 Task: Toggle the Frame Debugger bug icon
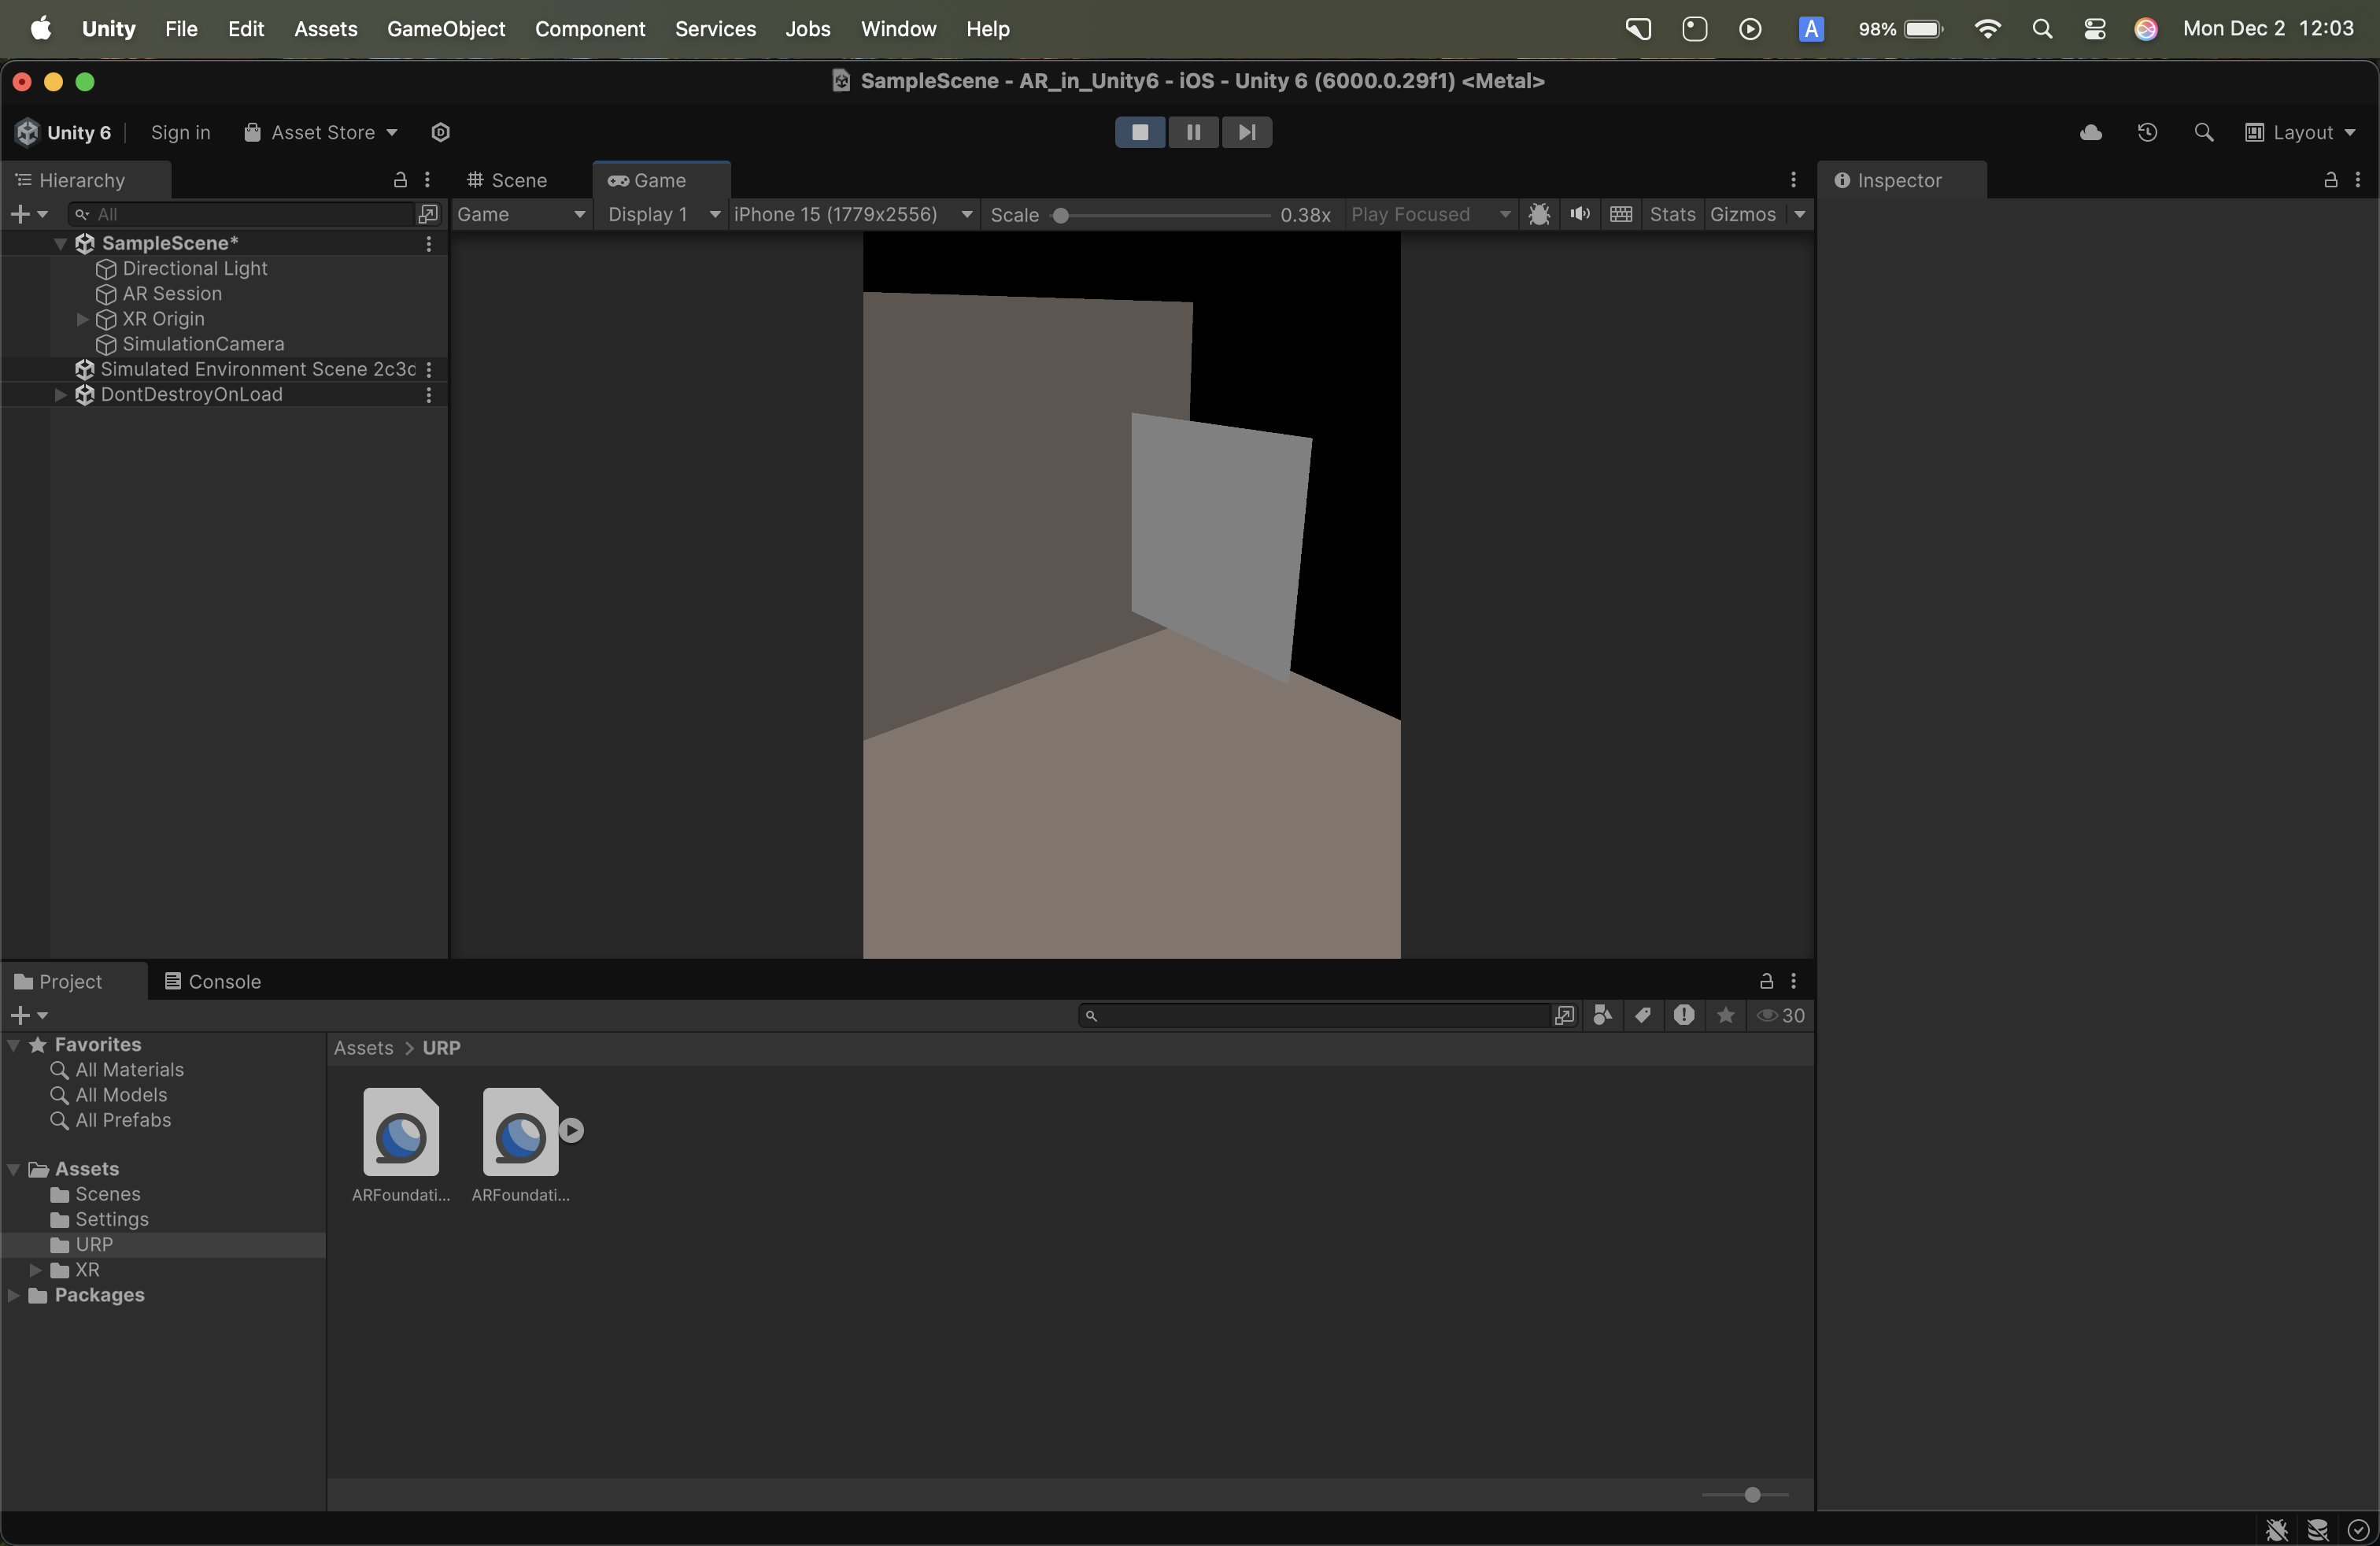1539,214
